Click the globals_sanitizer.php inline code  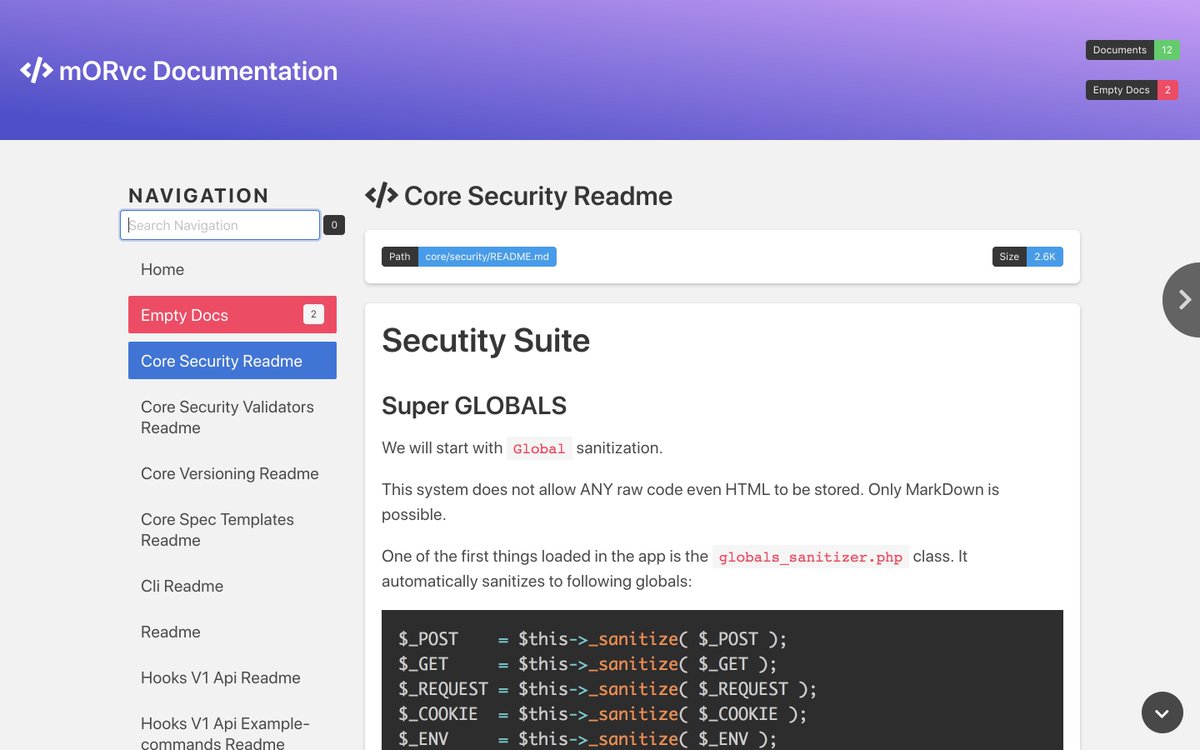coord(811,557)
